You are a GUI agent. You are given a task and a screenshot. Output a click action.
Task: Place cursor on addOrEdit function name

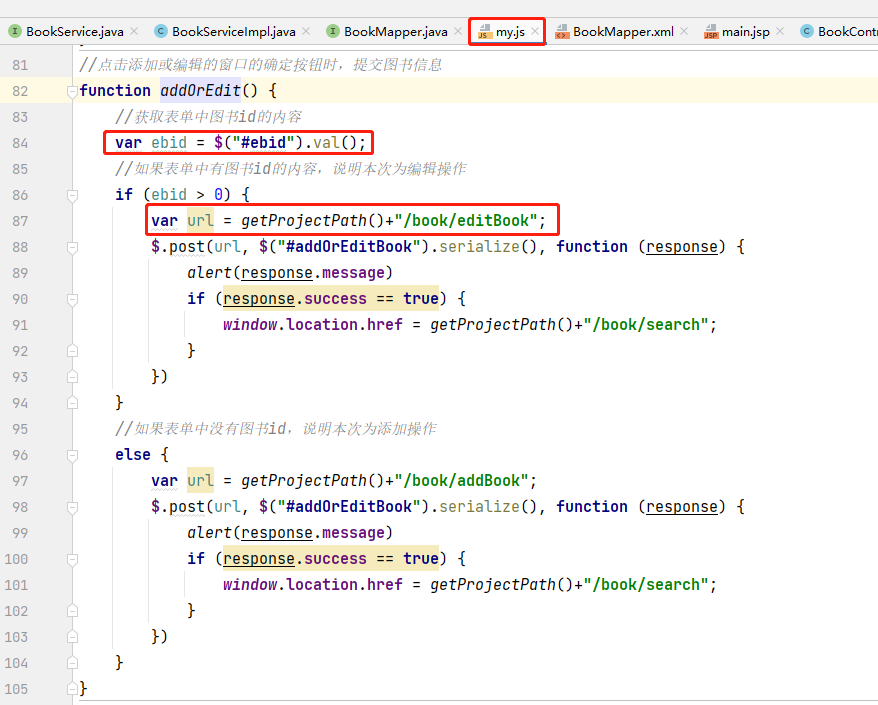click(200, 91)
